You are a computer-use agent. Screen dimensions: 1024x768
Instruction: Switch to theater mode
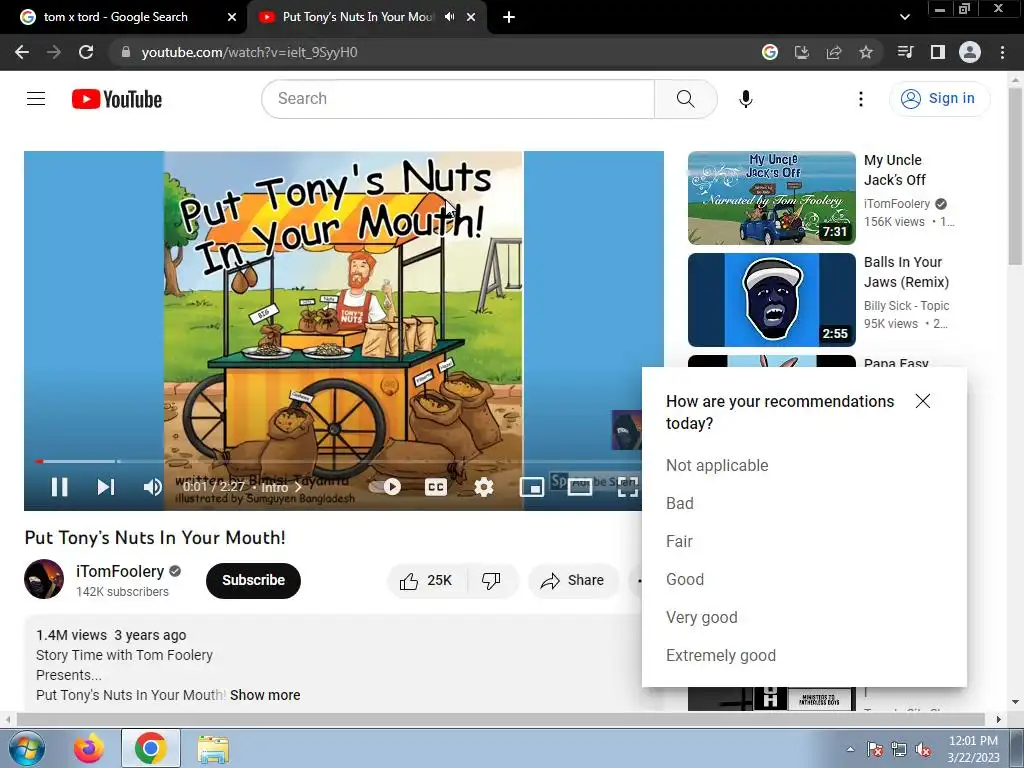pos(580,487)
